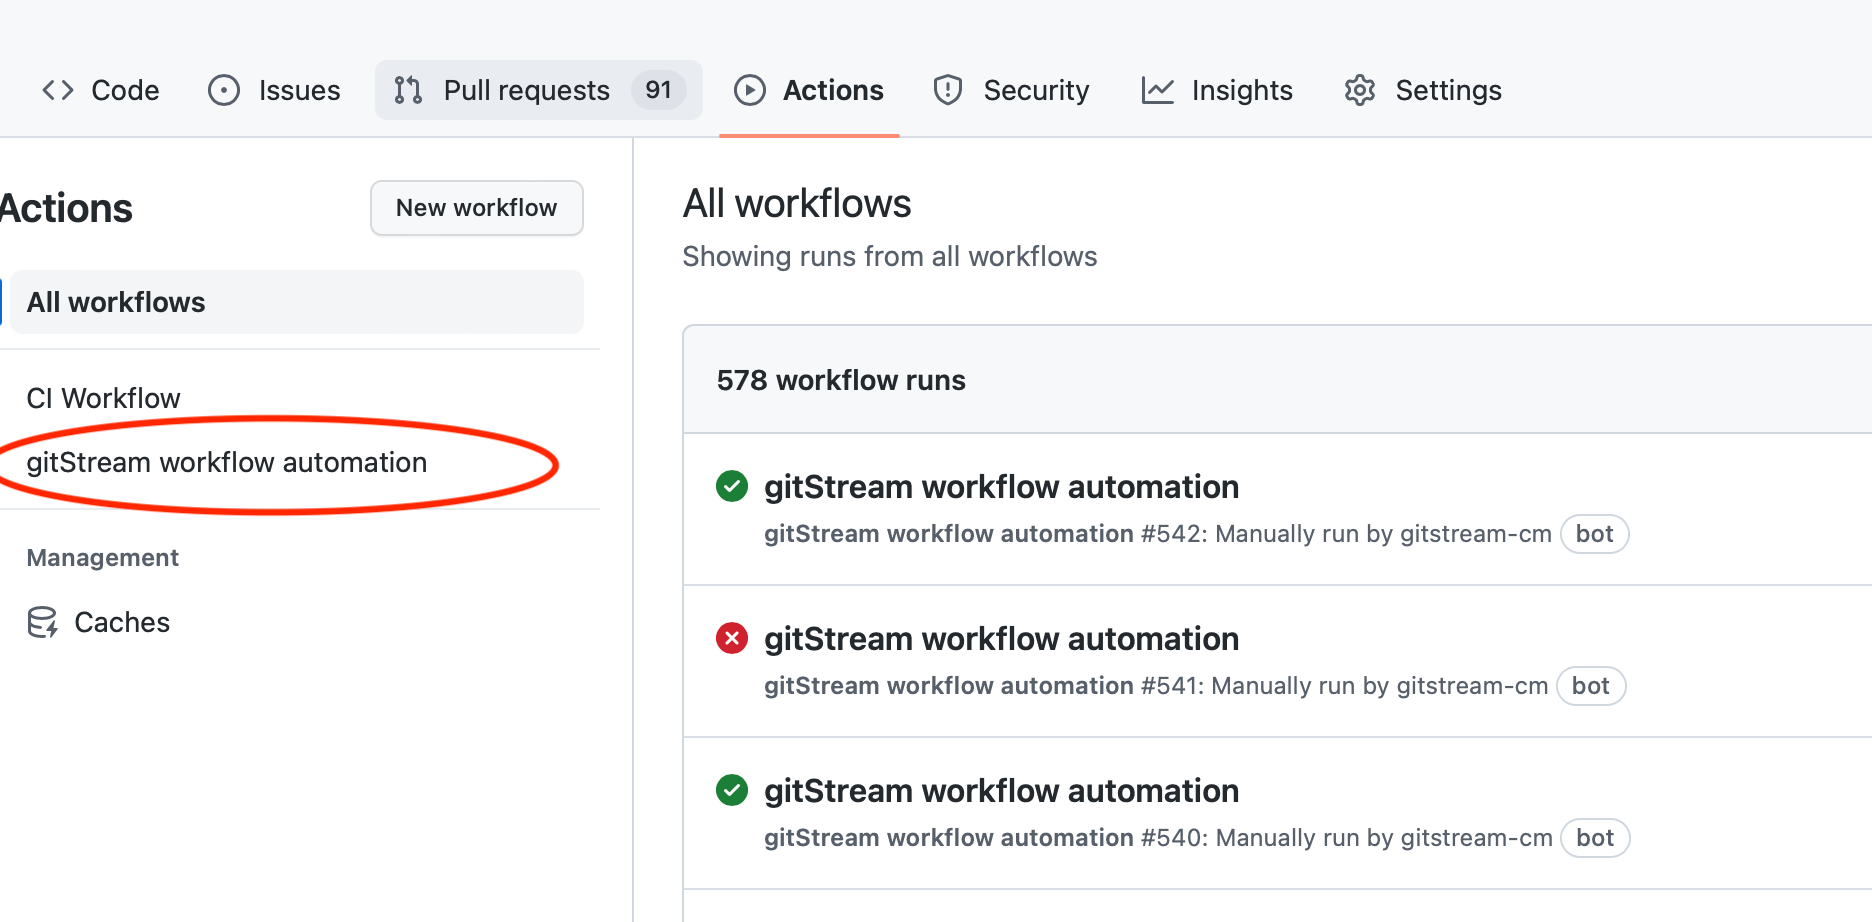This screenshot has height=922, width=1872.
Task: Click the workflow name link in #542 subtitle
Action: (x=949, y=534)
